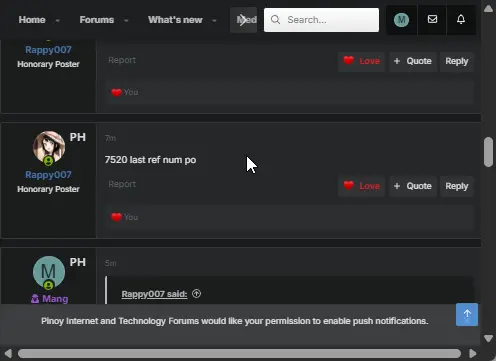Image resolution: width=496 pixels, height=361 pixels.
Task: Love the '7520 last ref num po' post
Action: click(362, 186)
